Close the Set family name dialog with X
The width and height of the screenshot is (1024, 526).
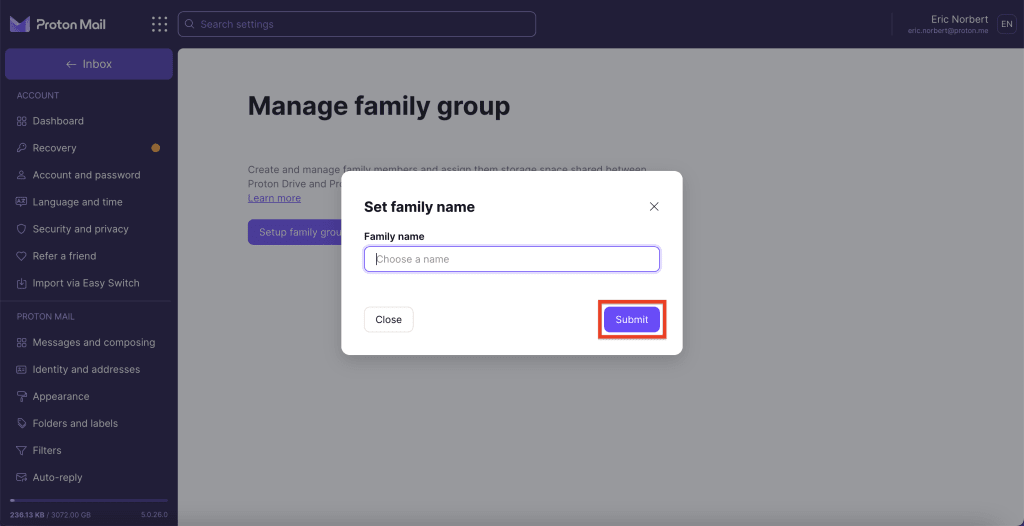[x=654, y=206]
